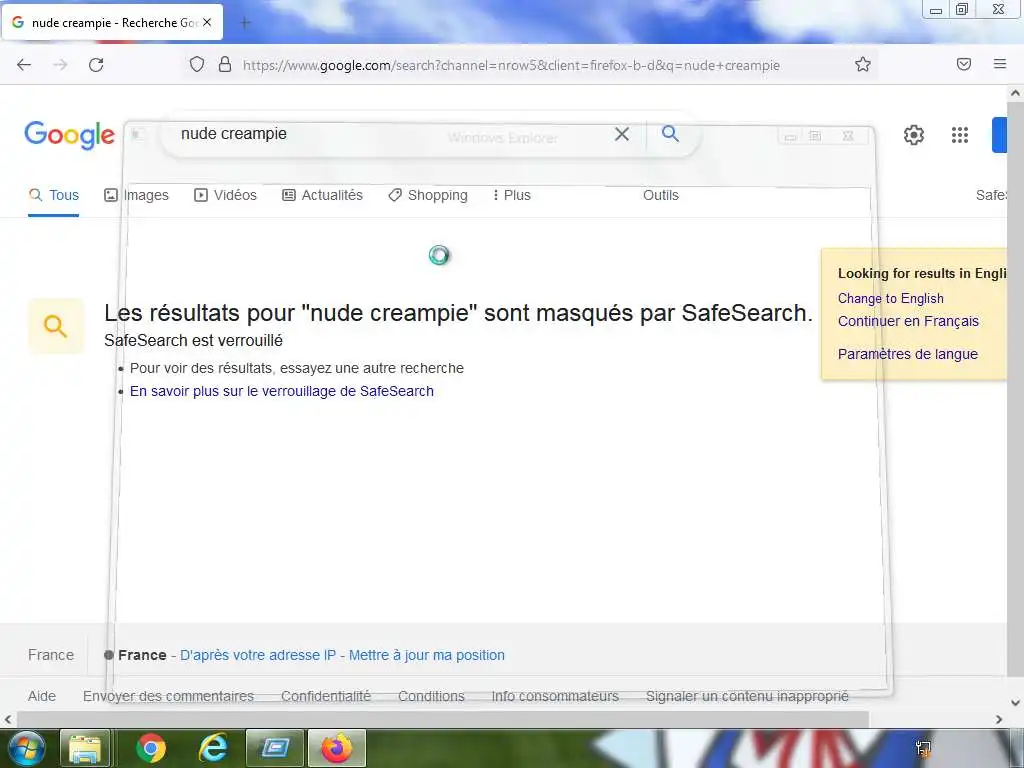Expand the Plus more options menu
Image resolution: width=1024 pixels, height=768 pixels.
pos(511,195)
